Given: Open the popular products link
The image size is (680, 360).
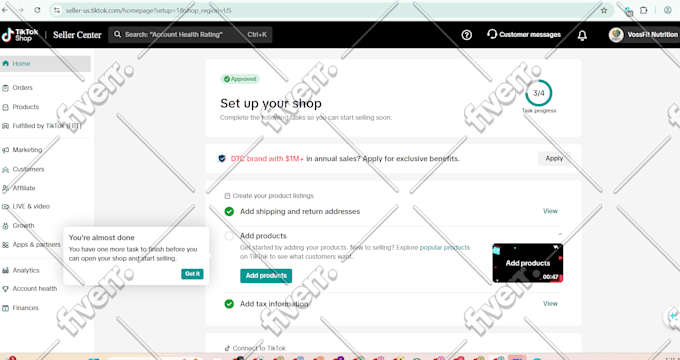Looking at the screenshot, I should click(445, 248).
